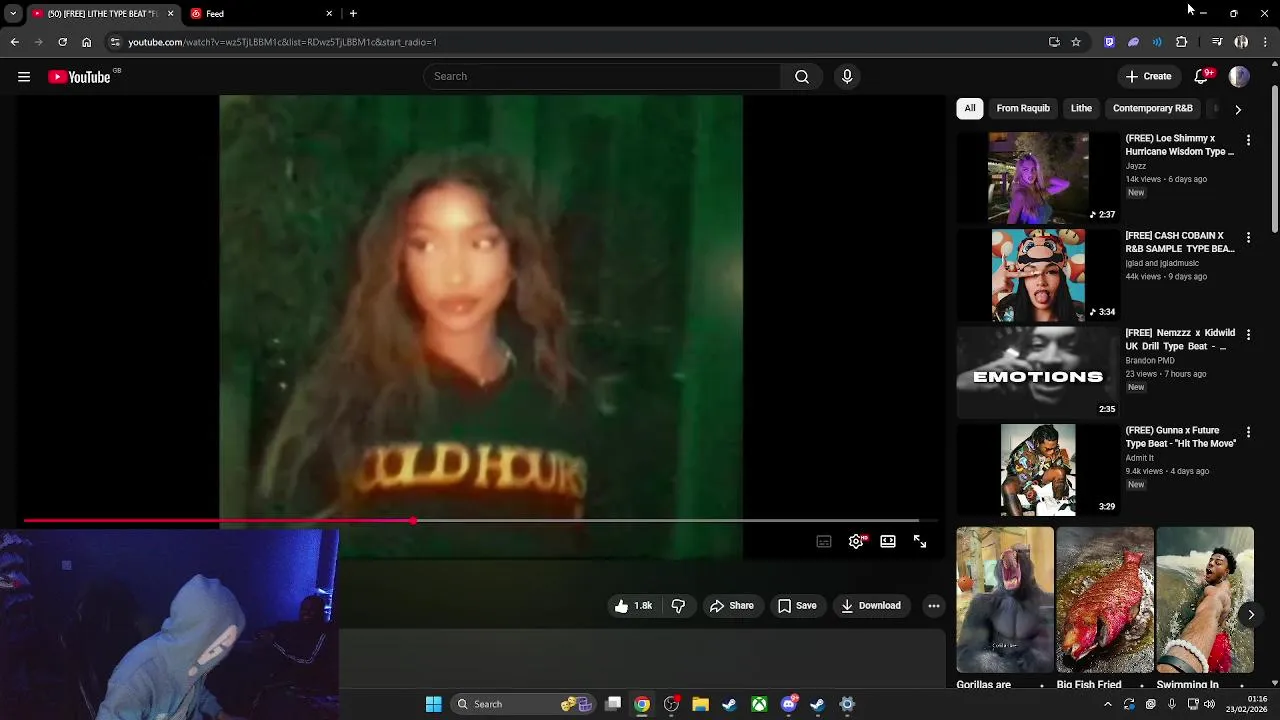Image resolution: width=1280 pixels, height=720 pixels.
Task: Open more actions ellipsis below video
Action: [933, 606]
